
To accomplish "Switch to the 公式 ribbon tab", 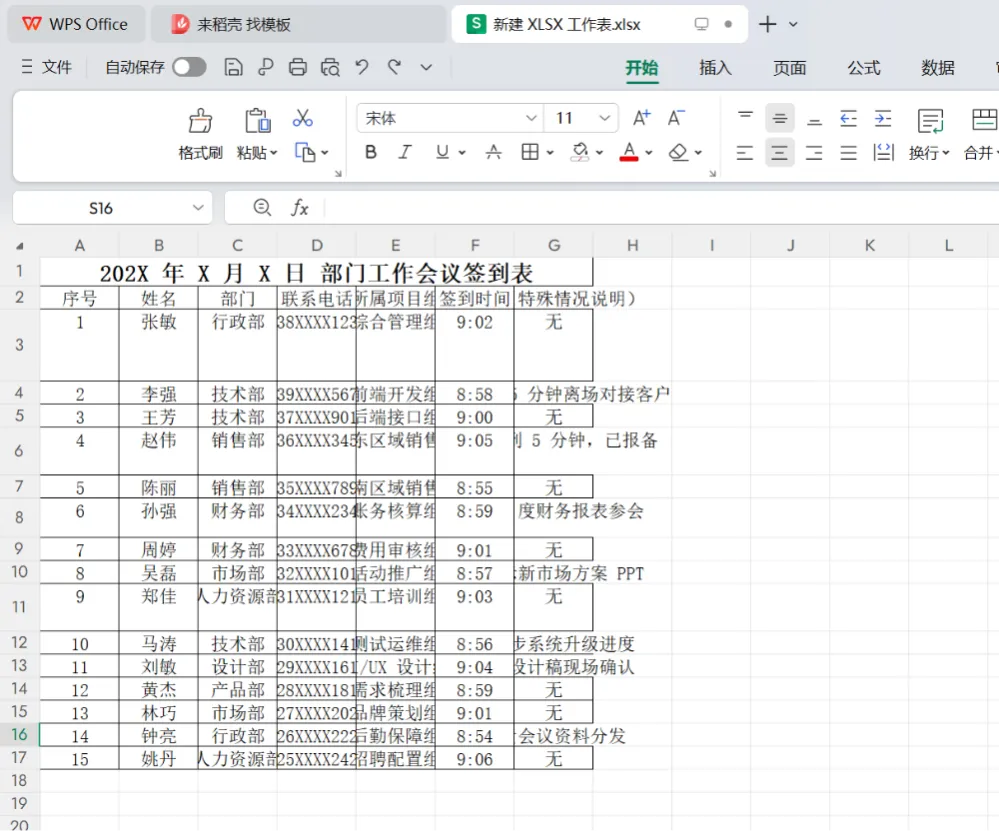I will click(863, 68).
